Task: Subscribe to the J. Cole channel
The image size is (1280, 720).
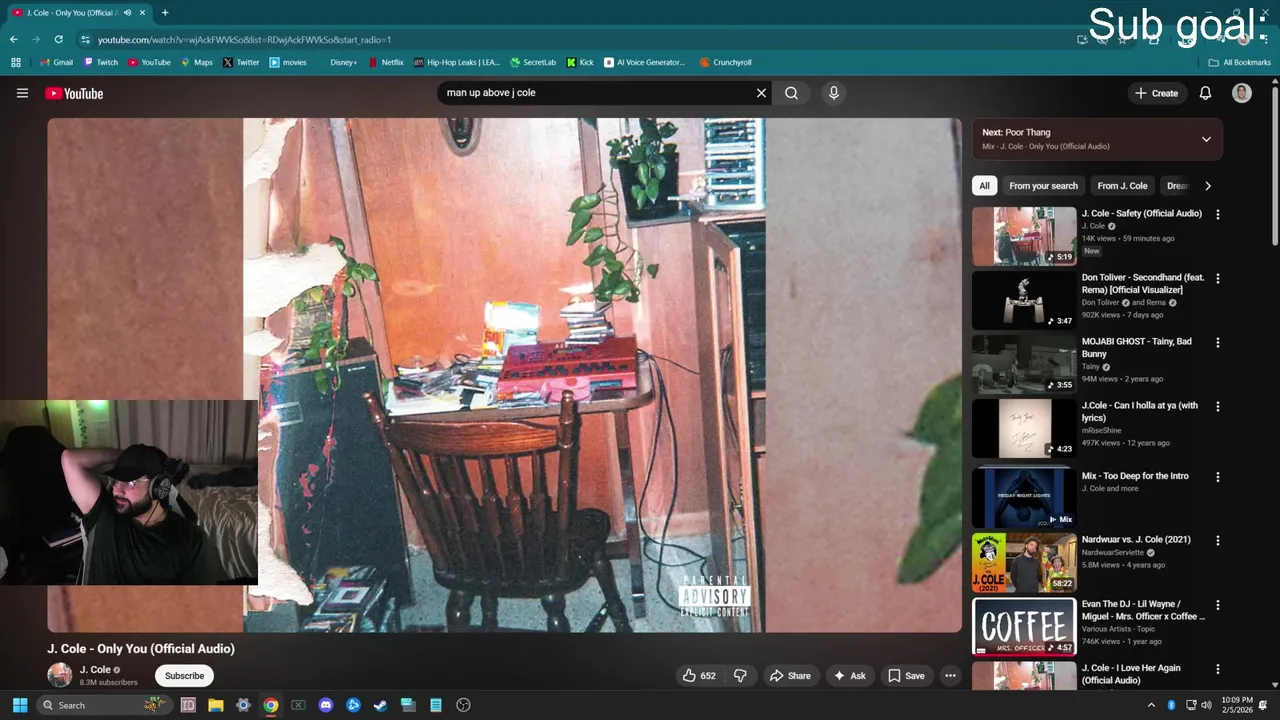Action: click(184, 676)
